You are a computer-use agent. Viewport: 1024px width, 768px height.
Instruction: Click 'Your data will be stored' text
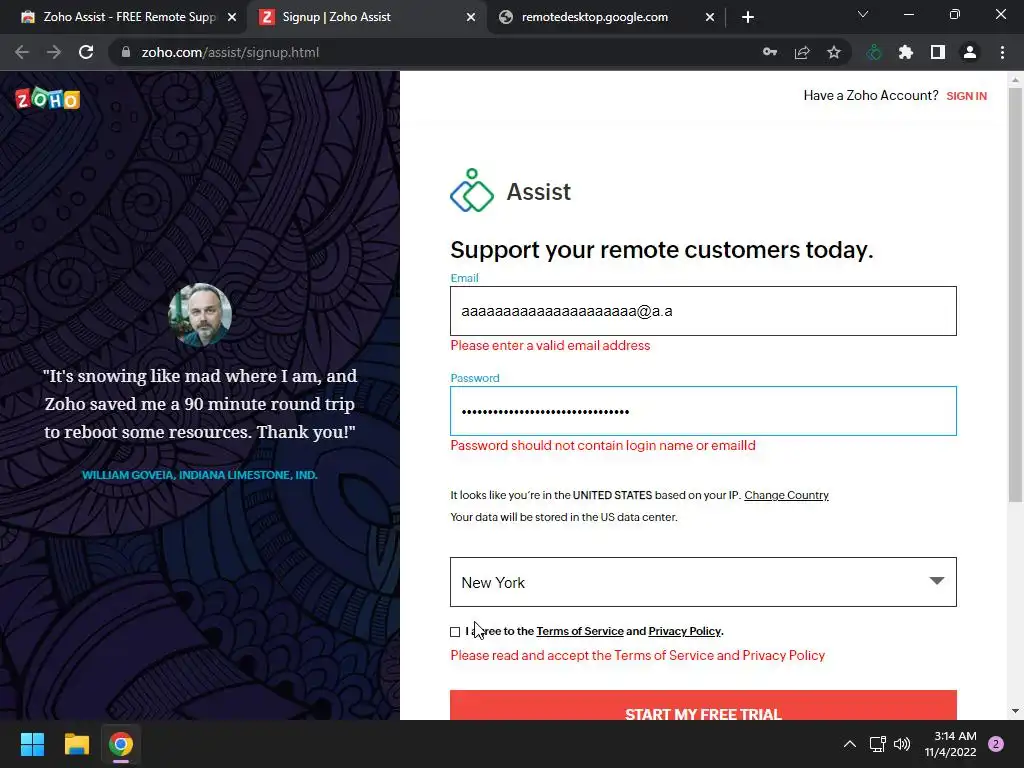(564, 517)
